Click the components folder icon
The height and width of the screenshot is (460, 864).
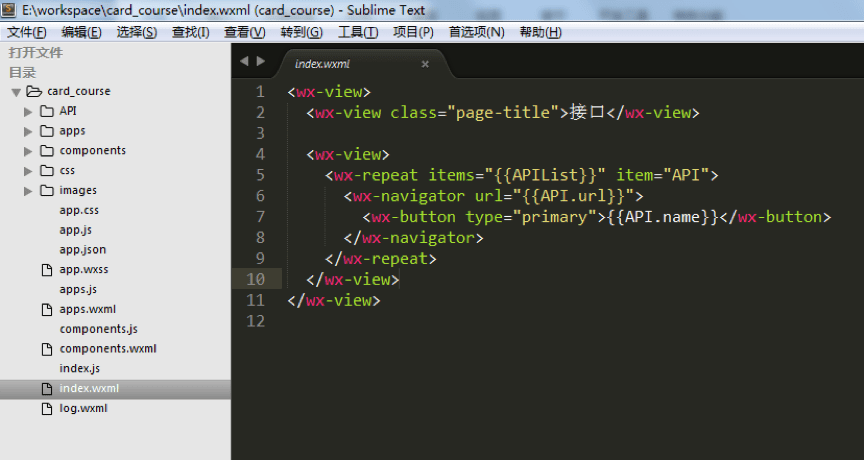coord(47,151)
